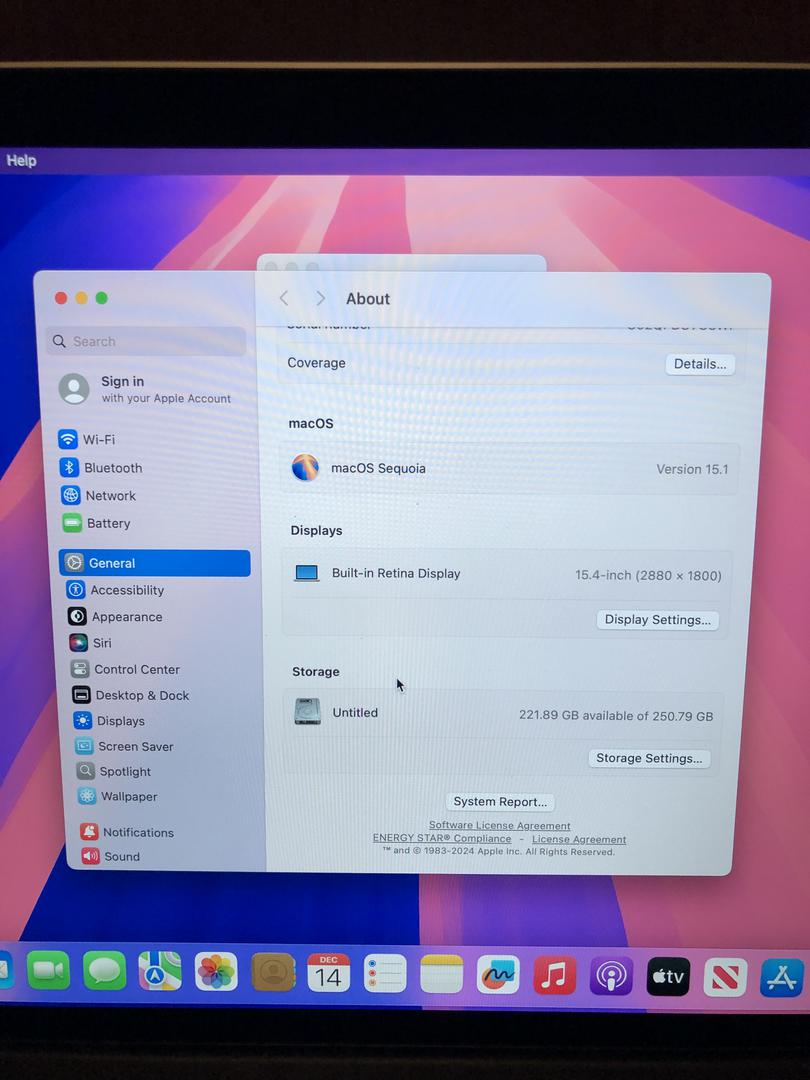Open Sound settings
Viewport: 810px width, 1080px height.
click(110, 856)
